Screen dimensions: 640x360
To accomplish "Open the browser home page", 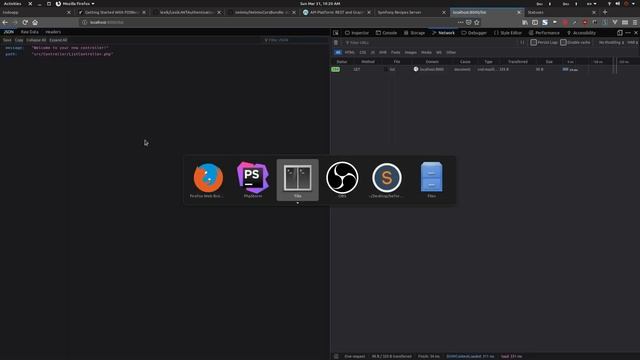I will (35, 22).
